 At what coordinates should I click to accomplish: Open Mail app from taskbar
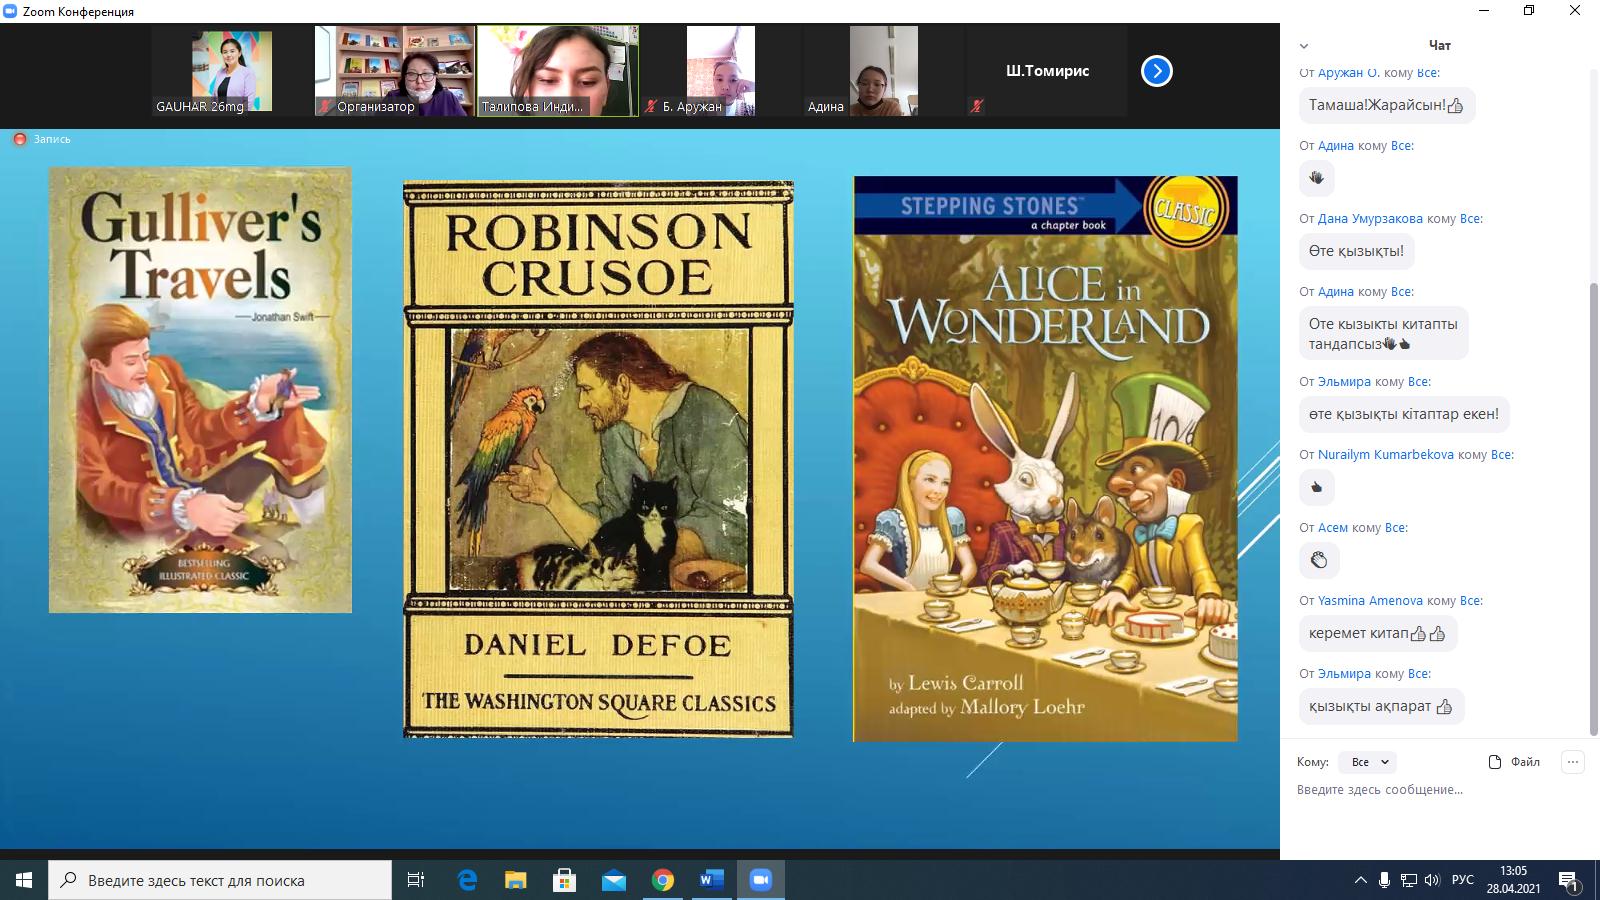pos(613,880)
